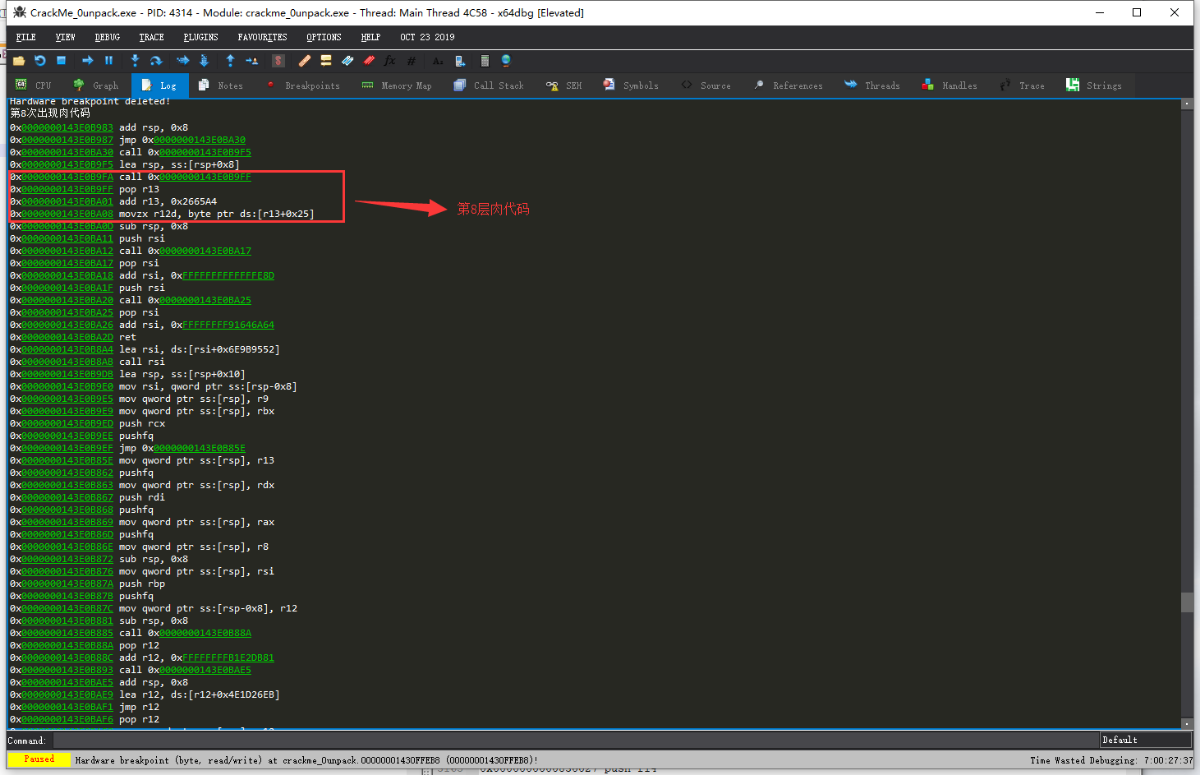
Task: Switch to the Handles tab
Action: click(950, 86)
